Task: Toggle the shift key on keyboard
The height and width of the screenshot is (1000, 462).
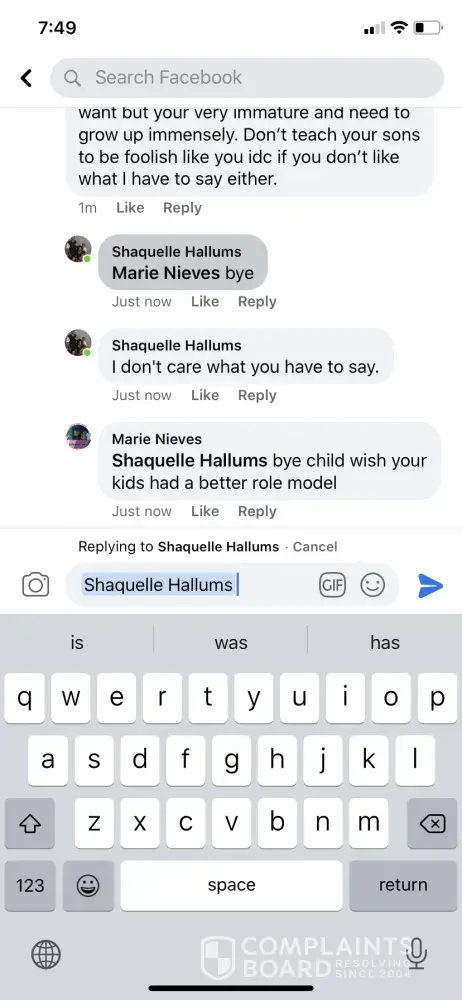Action: point(29,823)
